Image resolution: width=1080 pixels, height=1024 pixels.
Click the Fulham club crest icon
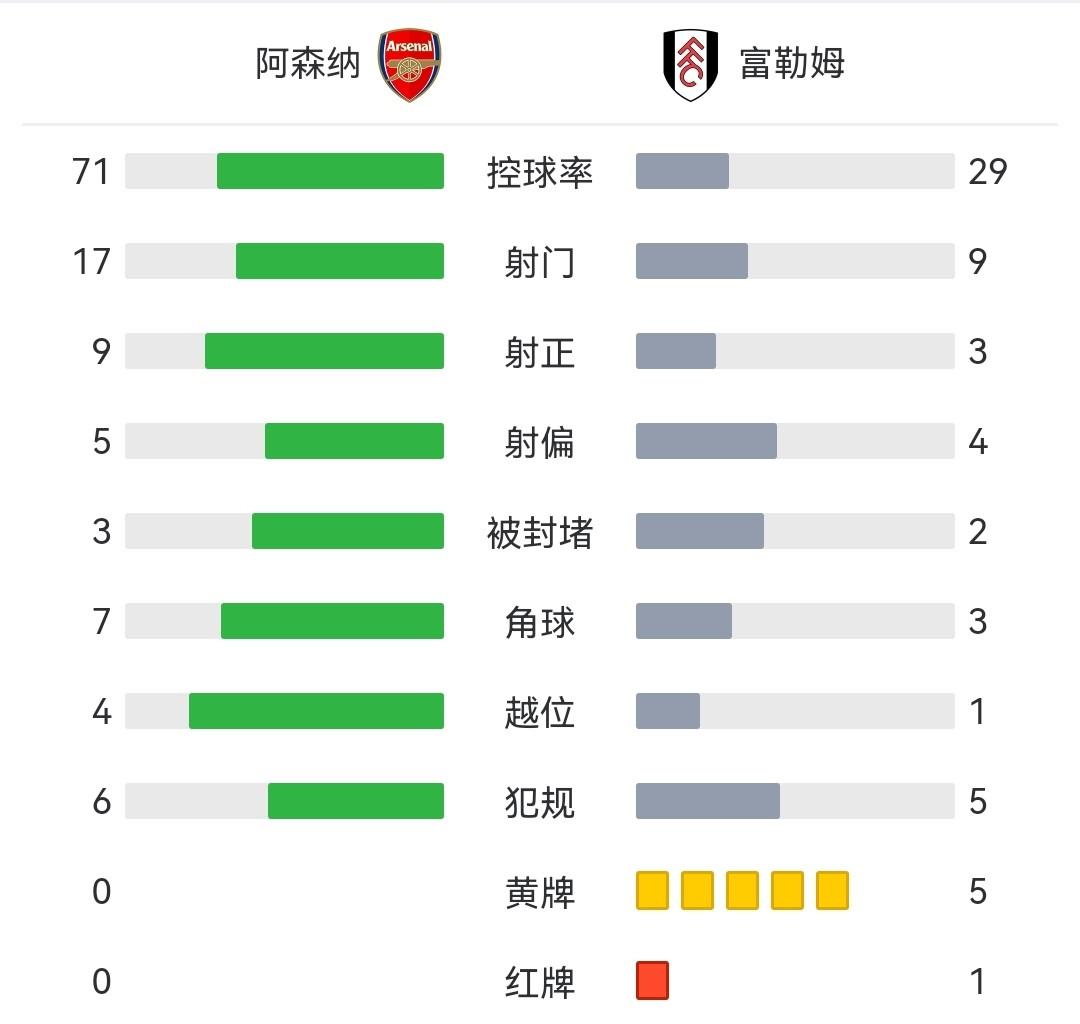(690, 65)
